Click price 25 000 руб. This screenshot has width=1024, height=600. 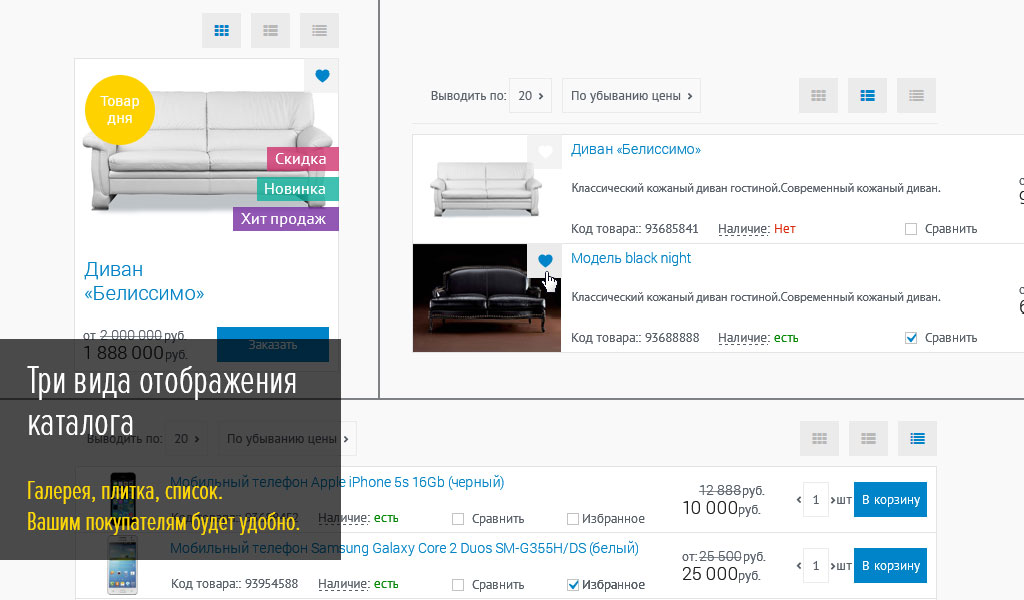722,575
